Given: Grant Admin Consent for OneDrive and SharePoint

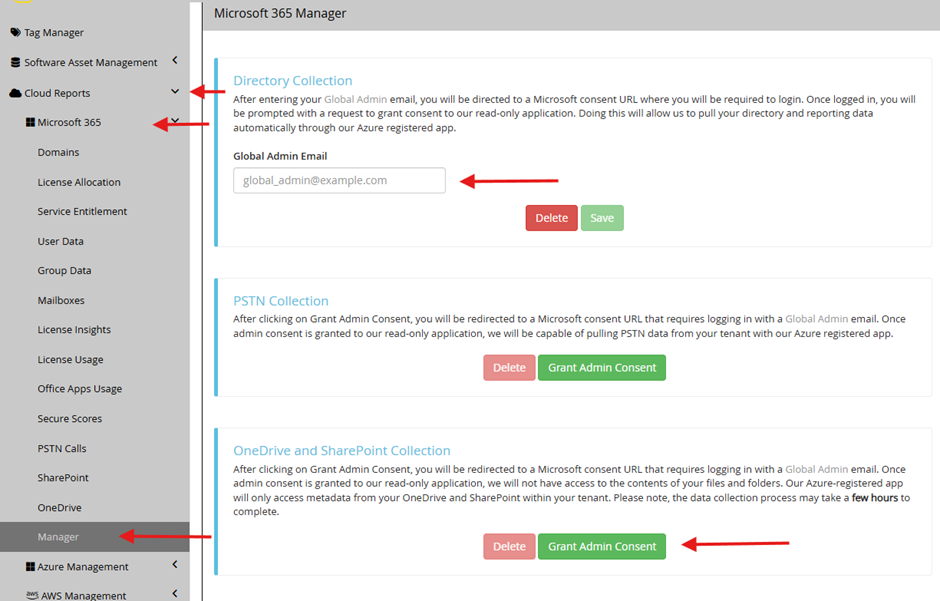Looking at the screenshot, I should (x=602, y=546).
